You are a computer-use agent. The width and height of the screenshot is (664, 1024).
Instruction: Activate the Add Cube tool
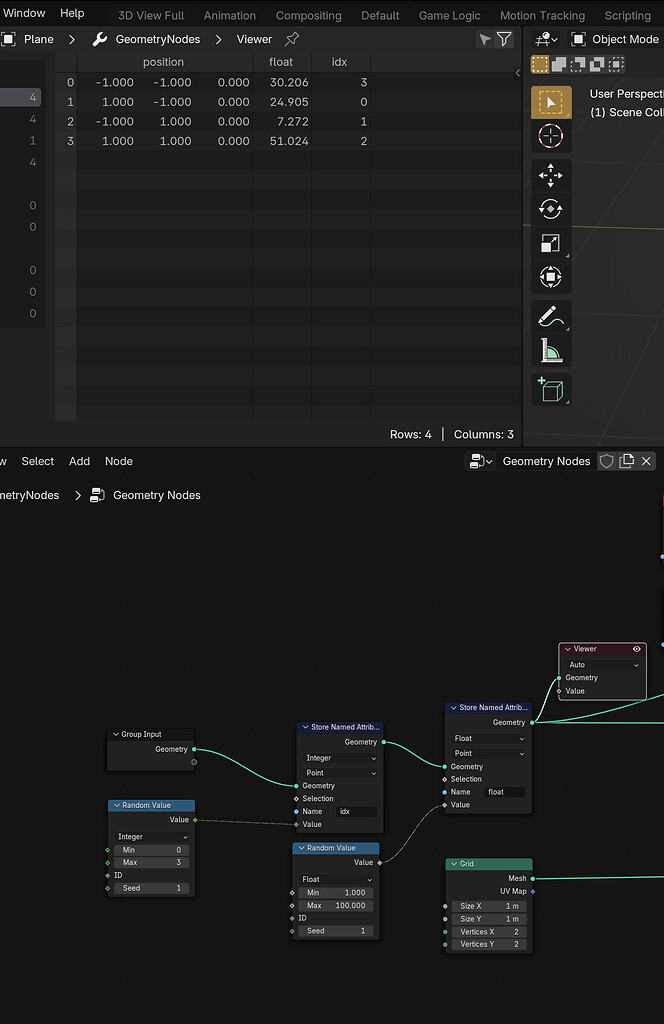click(551, 390)
